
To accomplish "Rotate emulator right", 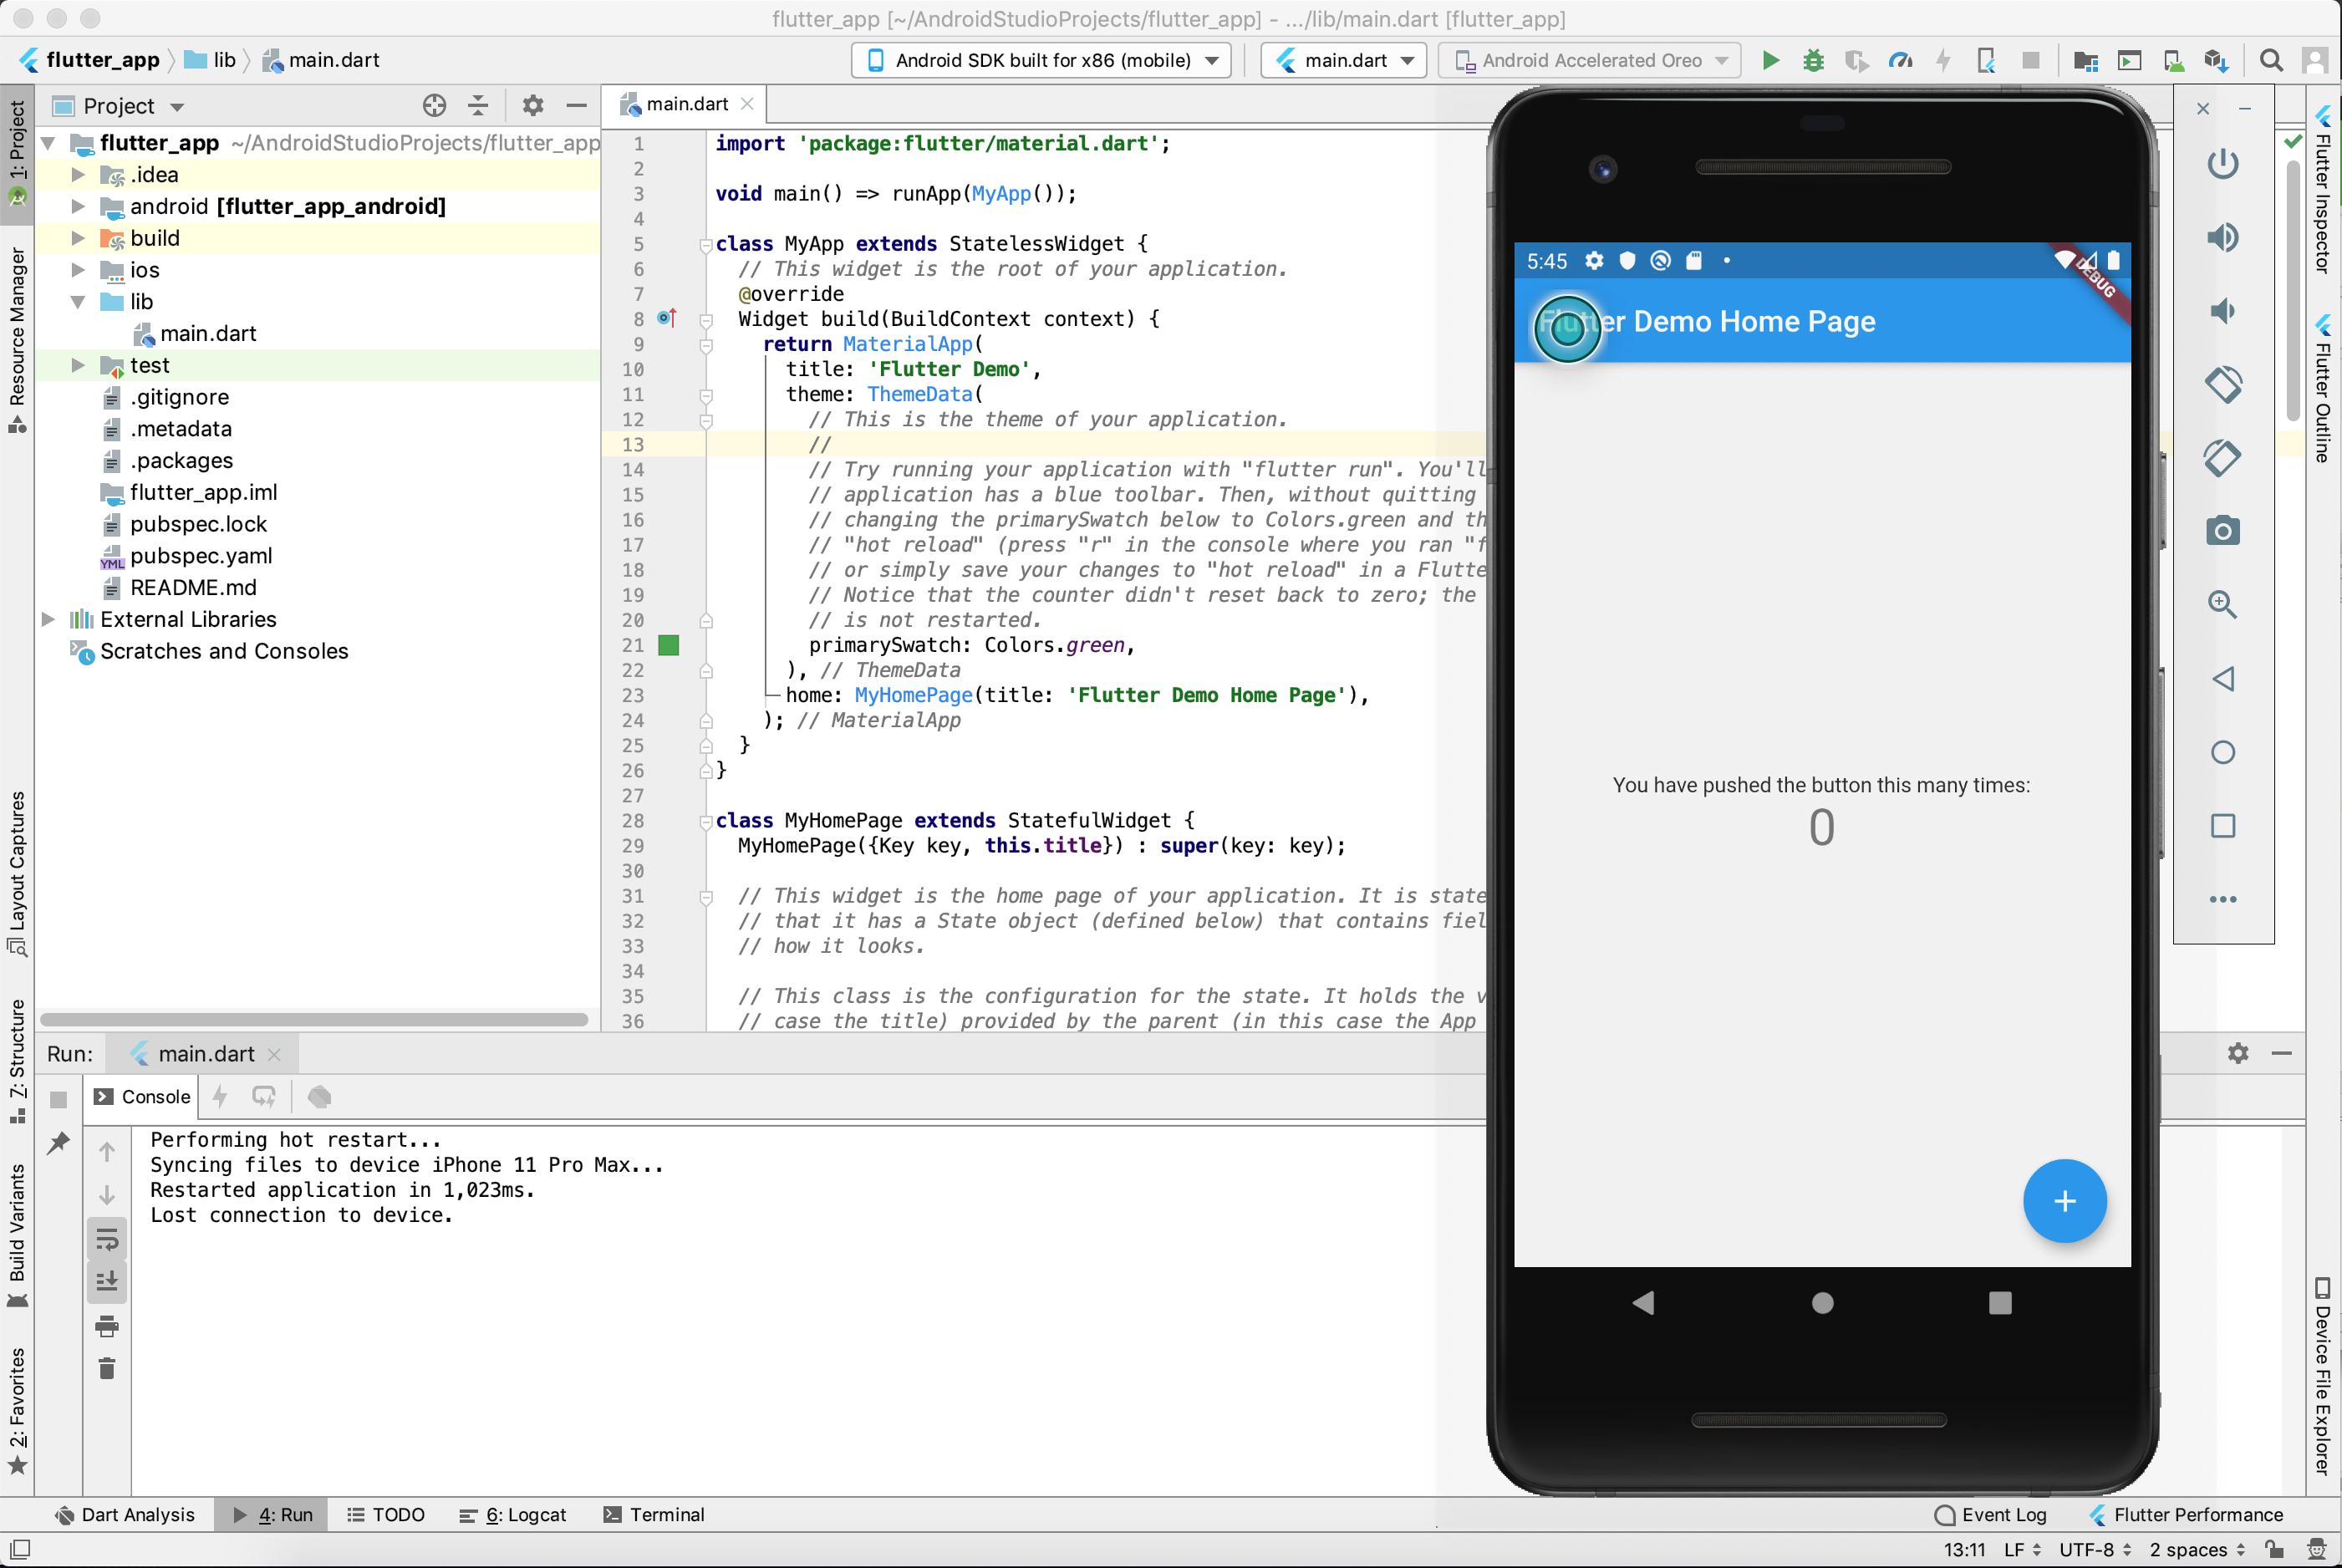I will pos(2222,458).
